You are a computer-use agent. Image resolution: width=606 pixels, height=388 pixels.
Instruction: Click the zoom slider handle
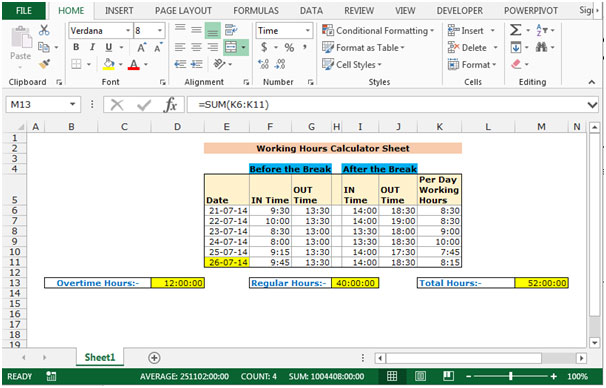point(511,376)
